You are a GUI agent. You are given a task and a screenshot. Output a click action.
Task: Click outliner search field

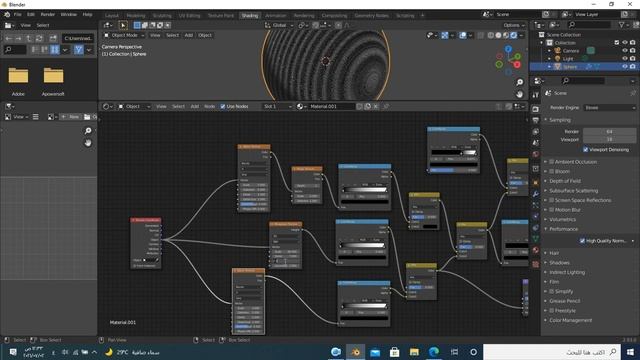point(588,25)
